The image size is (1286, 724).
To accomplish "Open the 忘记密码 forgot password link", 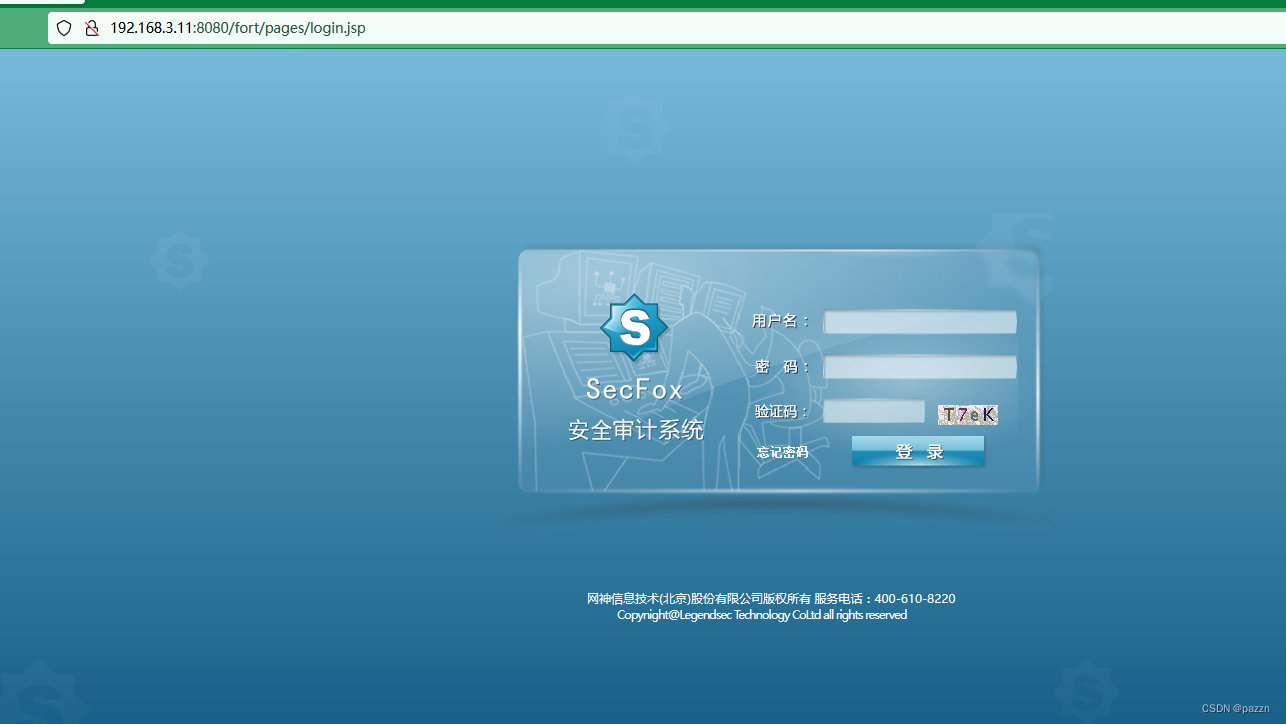I will [x=782, y=452].
